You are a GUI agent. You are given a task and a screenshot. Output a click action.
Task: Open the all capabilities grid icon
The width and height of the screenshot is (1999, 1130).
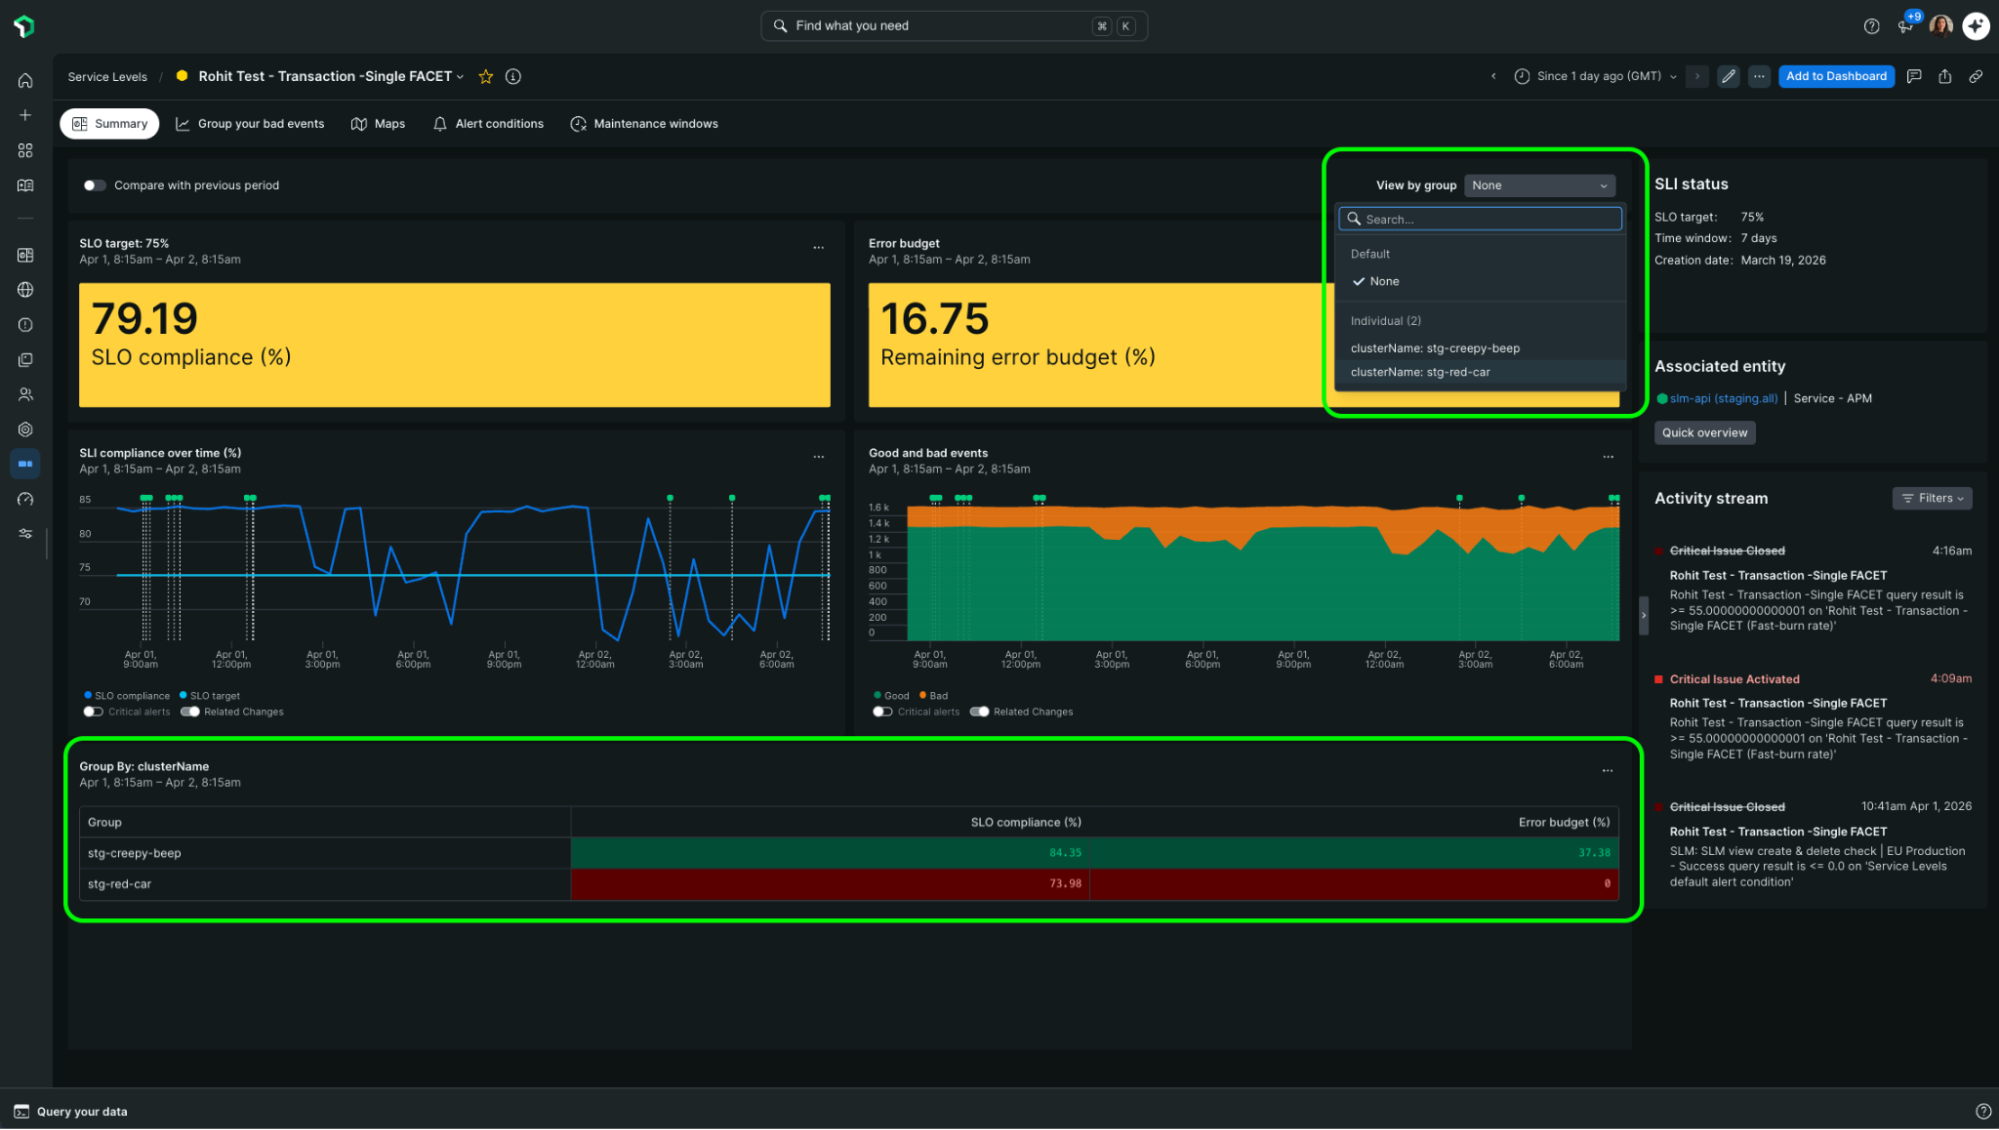[x=25, y=150]
